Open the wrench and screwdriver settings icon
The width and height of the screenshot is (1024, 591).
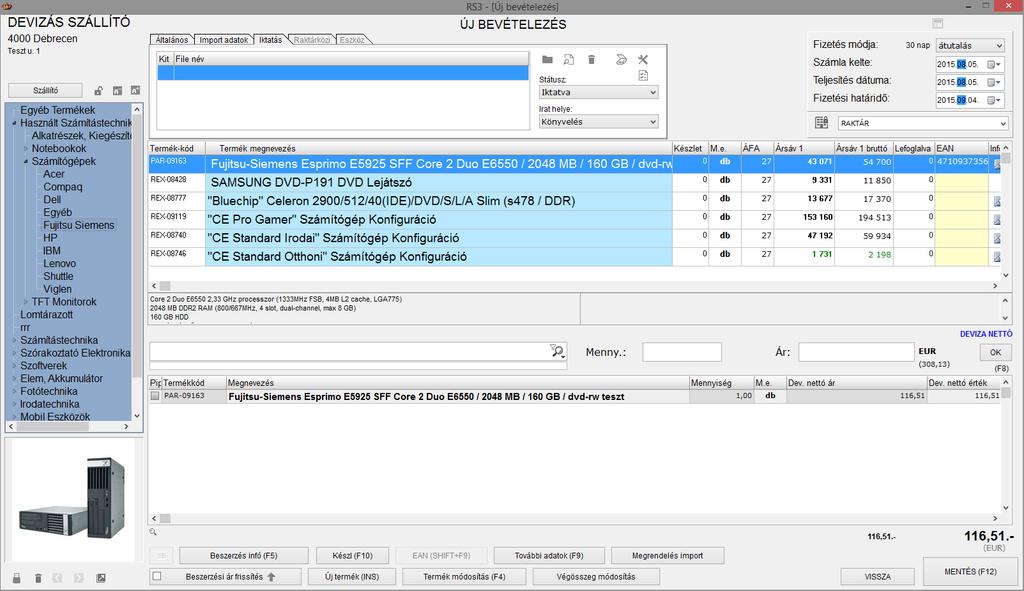click(x=643, y=59)
